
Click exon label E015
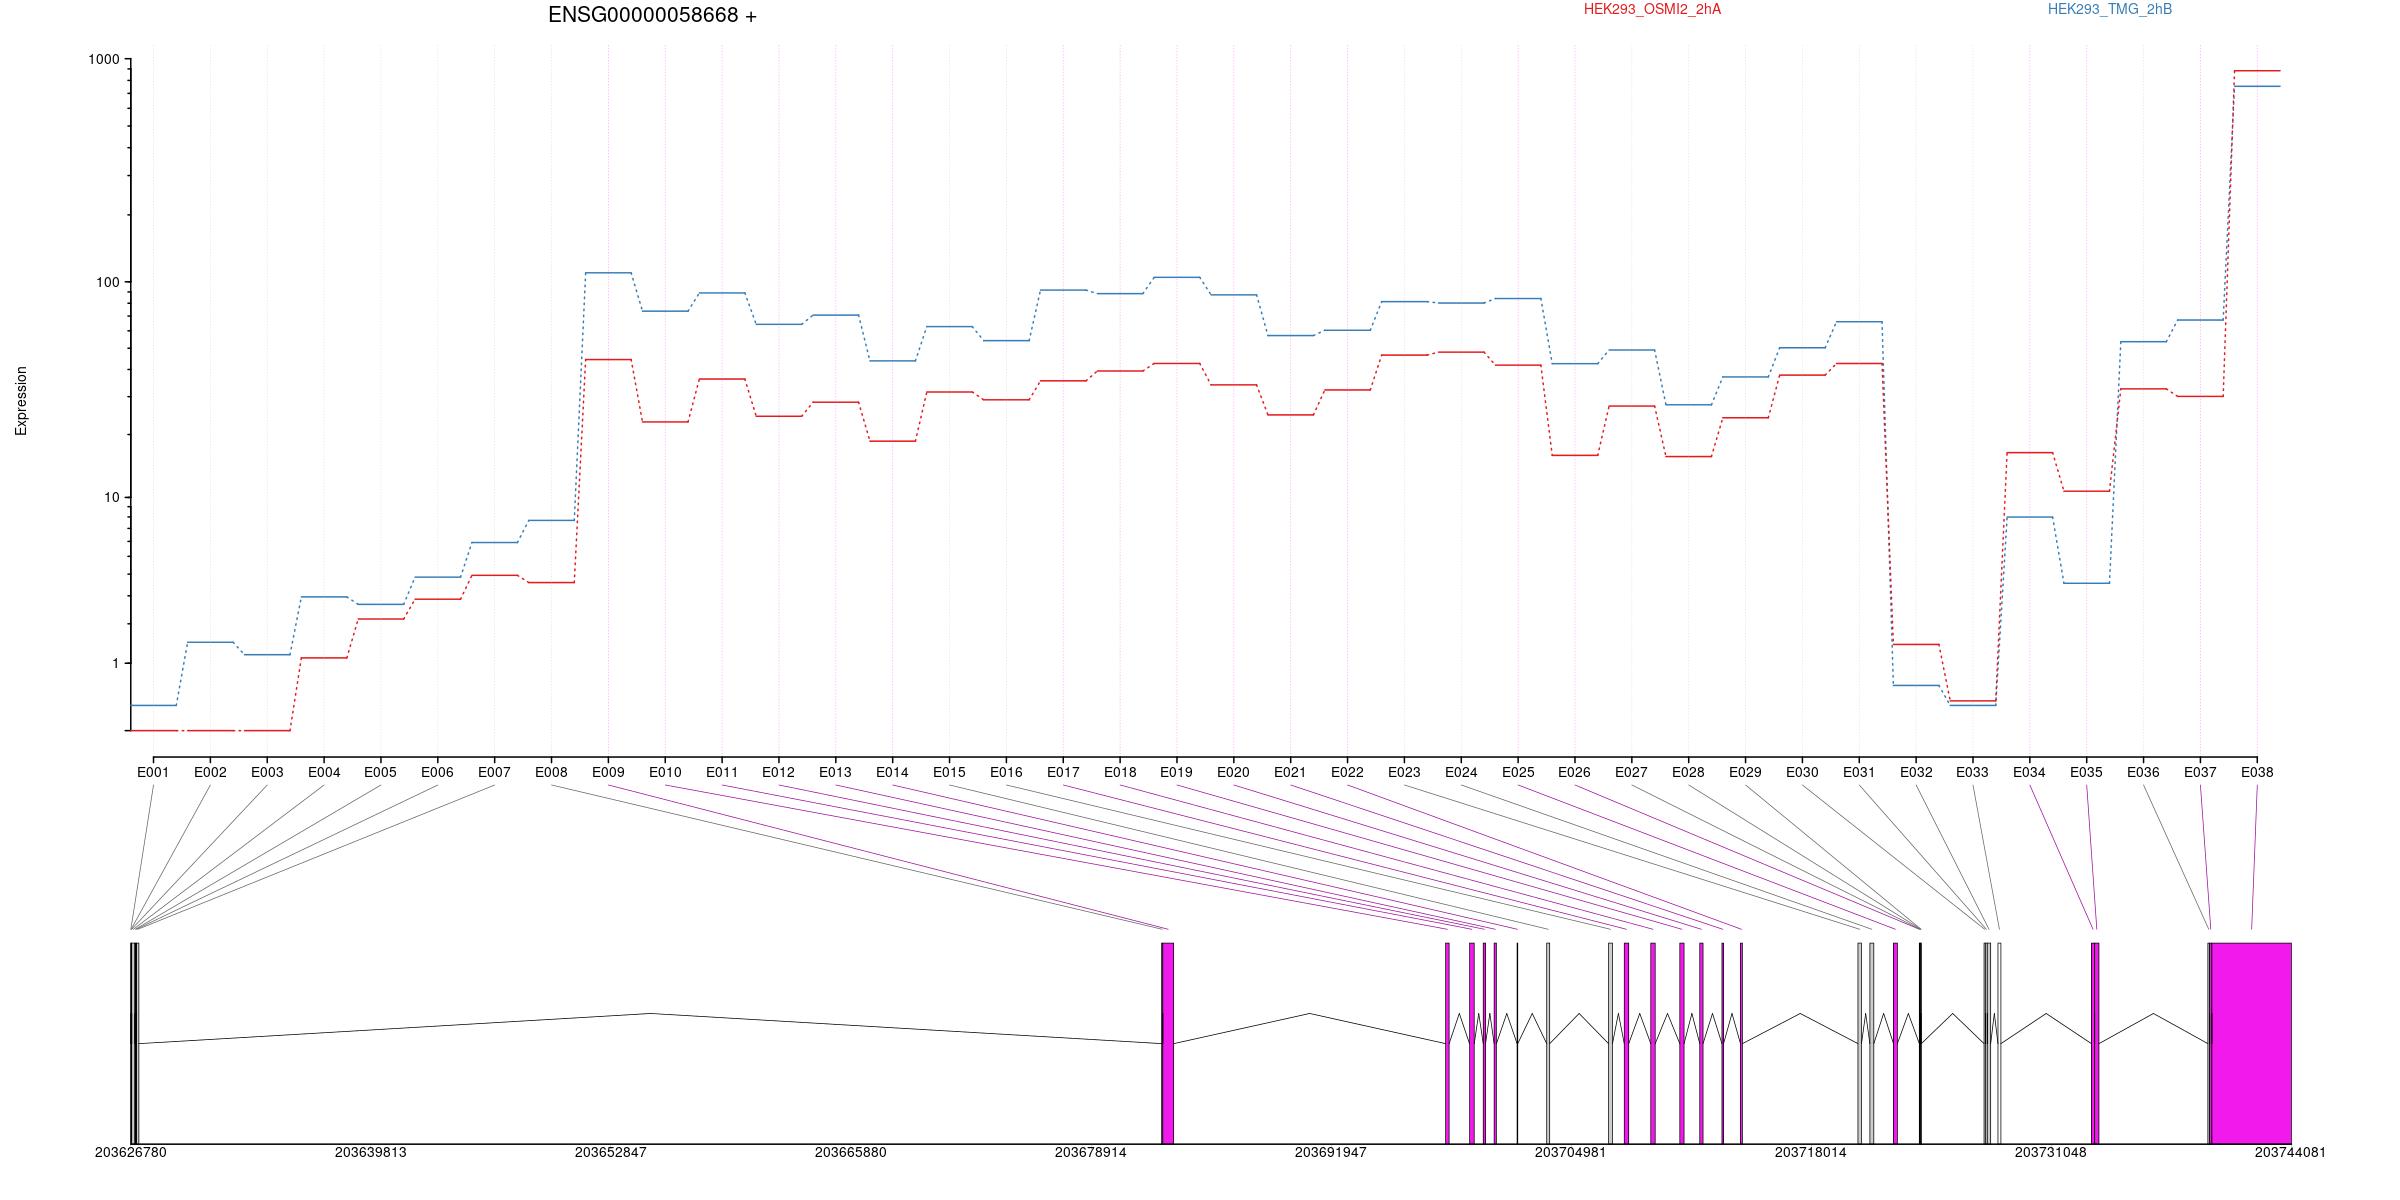(949, 772)
